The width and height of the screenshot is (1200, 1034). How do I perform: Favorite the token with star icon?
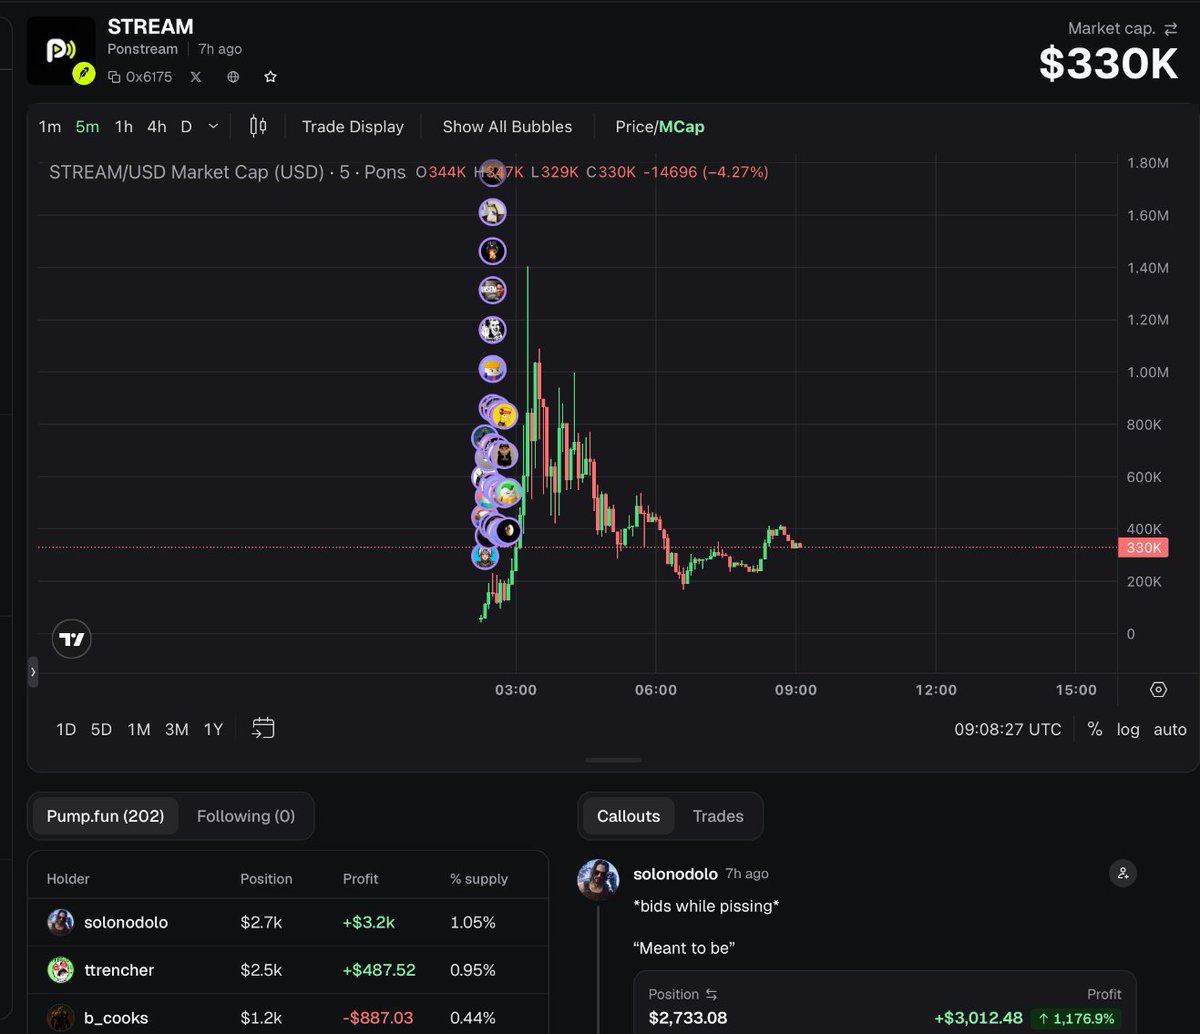(270, 77)
